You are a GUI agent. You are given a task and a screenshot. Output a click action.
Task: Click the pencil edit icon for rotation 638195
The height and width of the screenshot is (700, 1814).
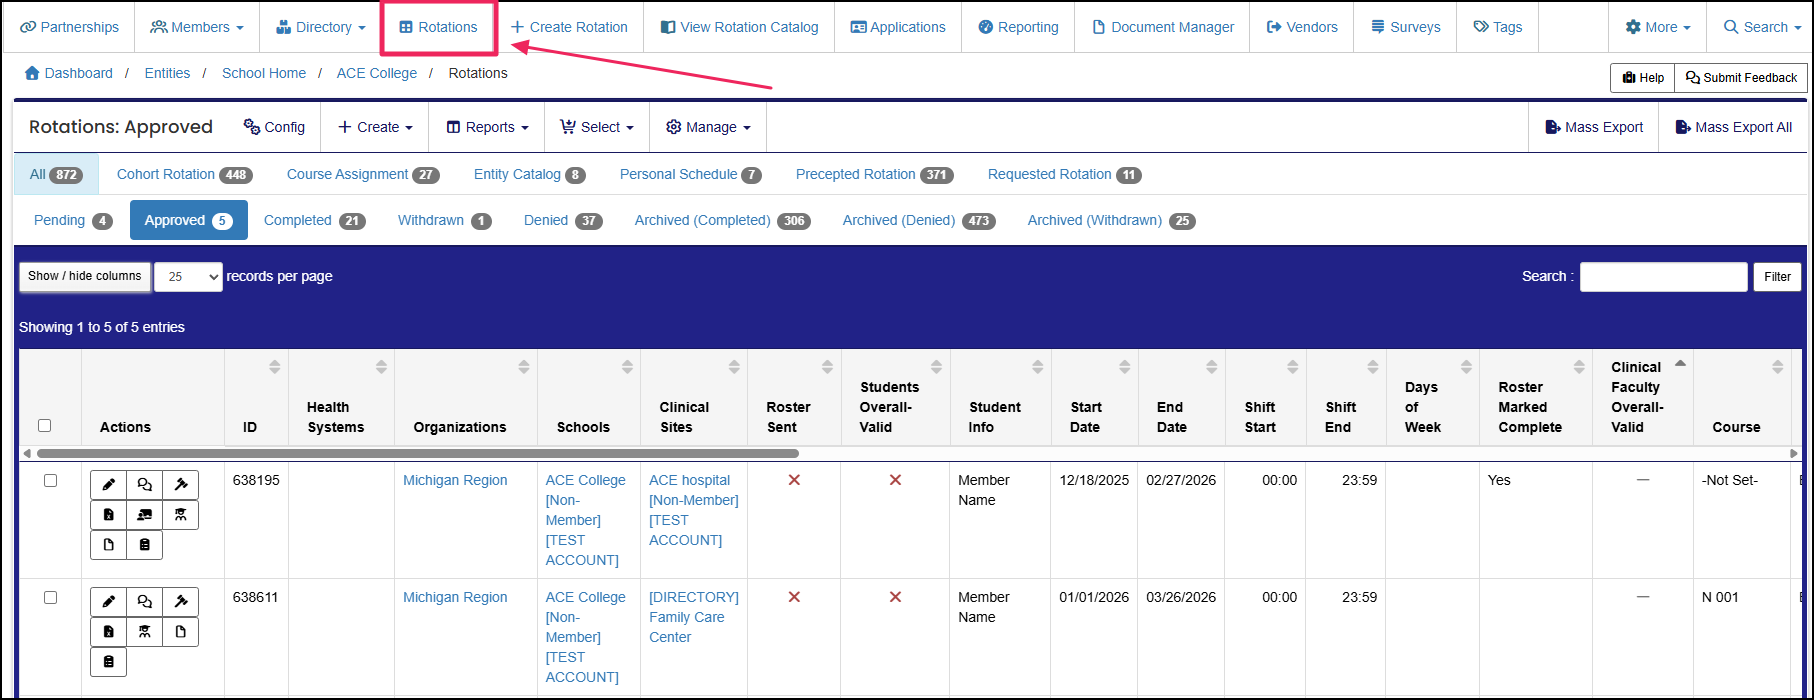tap(108, 485)
